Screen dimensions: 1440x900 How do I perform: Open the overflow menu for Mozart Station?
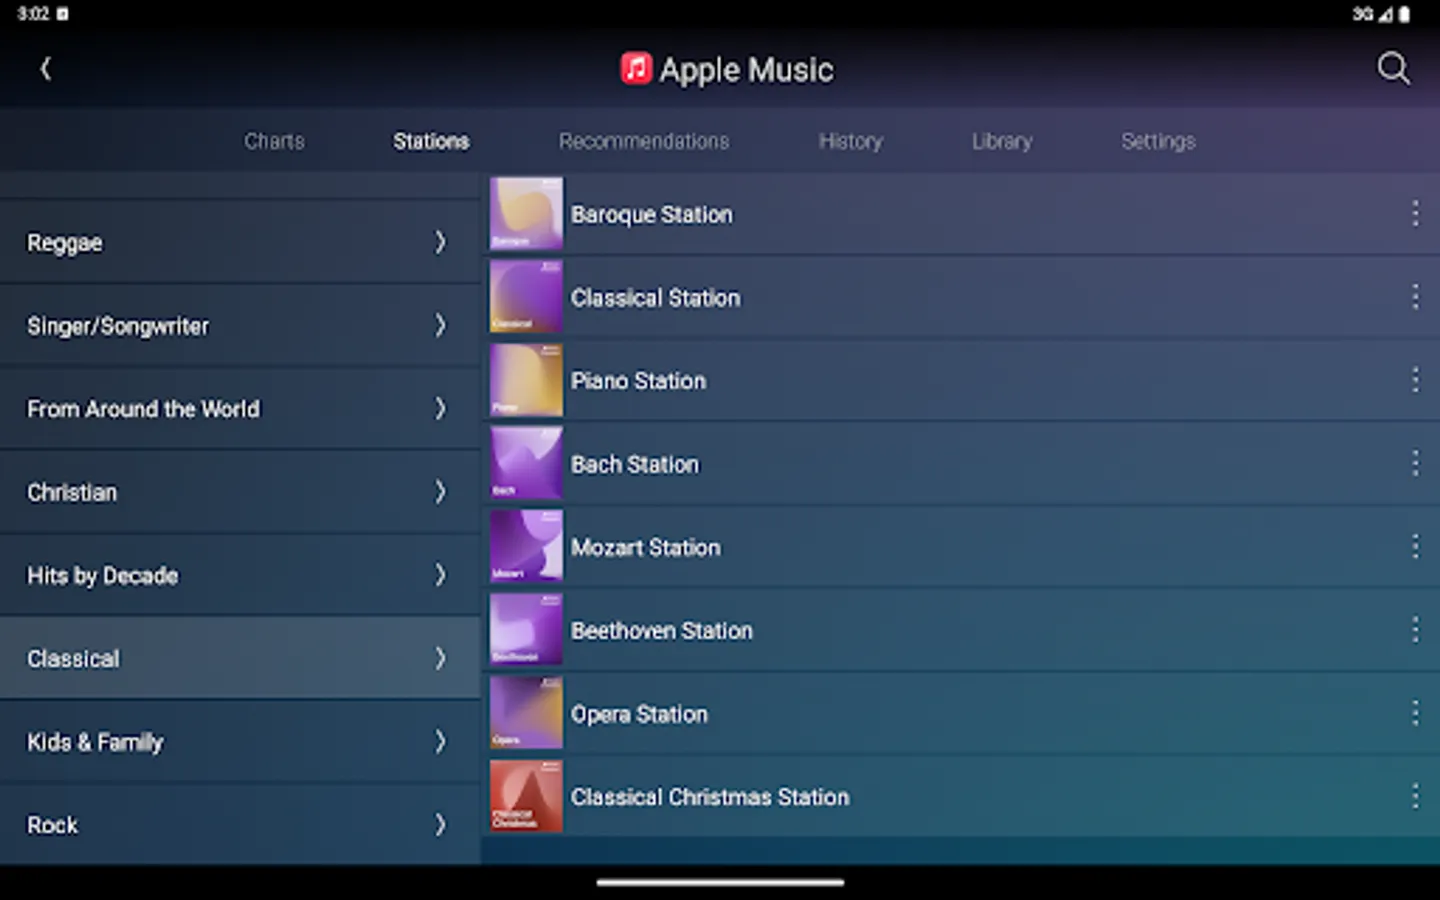[x=1415, y=546]
